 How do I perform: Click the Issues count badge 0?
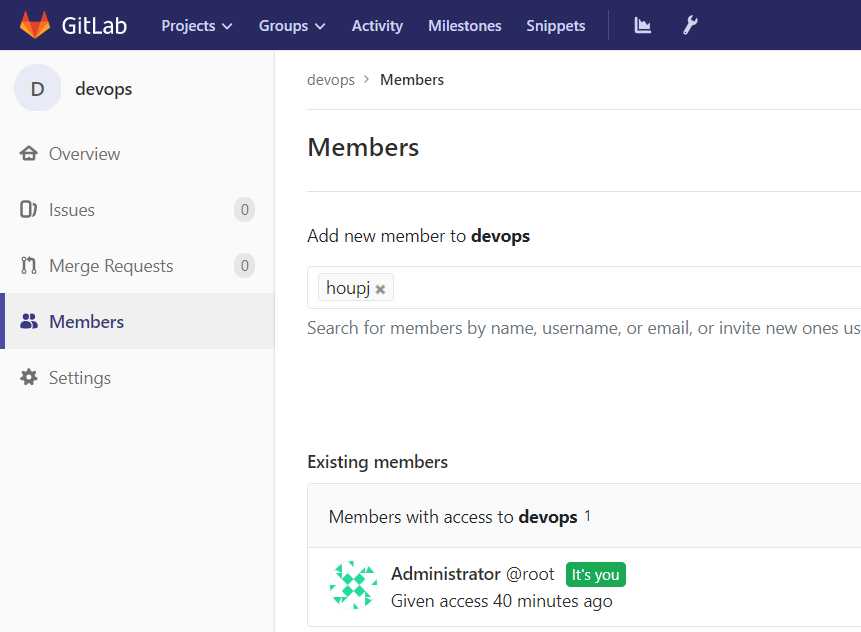(x=244, y=210)
